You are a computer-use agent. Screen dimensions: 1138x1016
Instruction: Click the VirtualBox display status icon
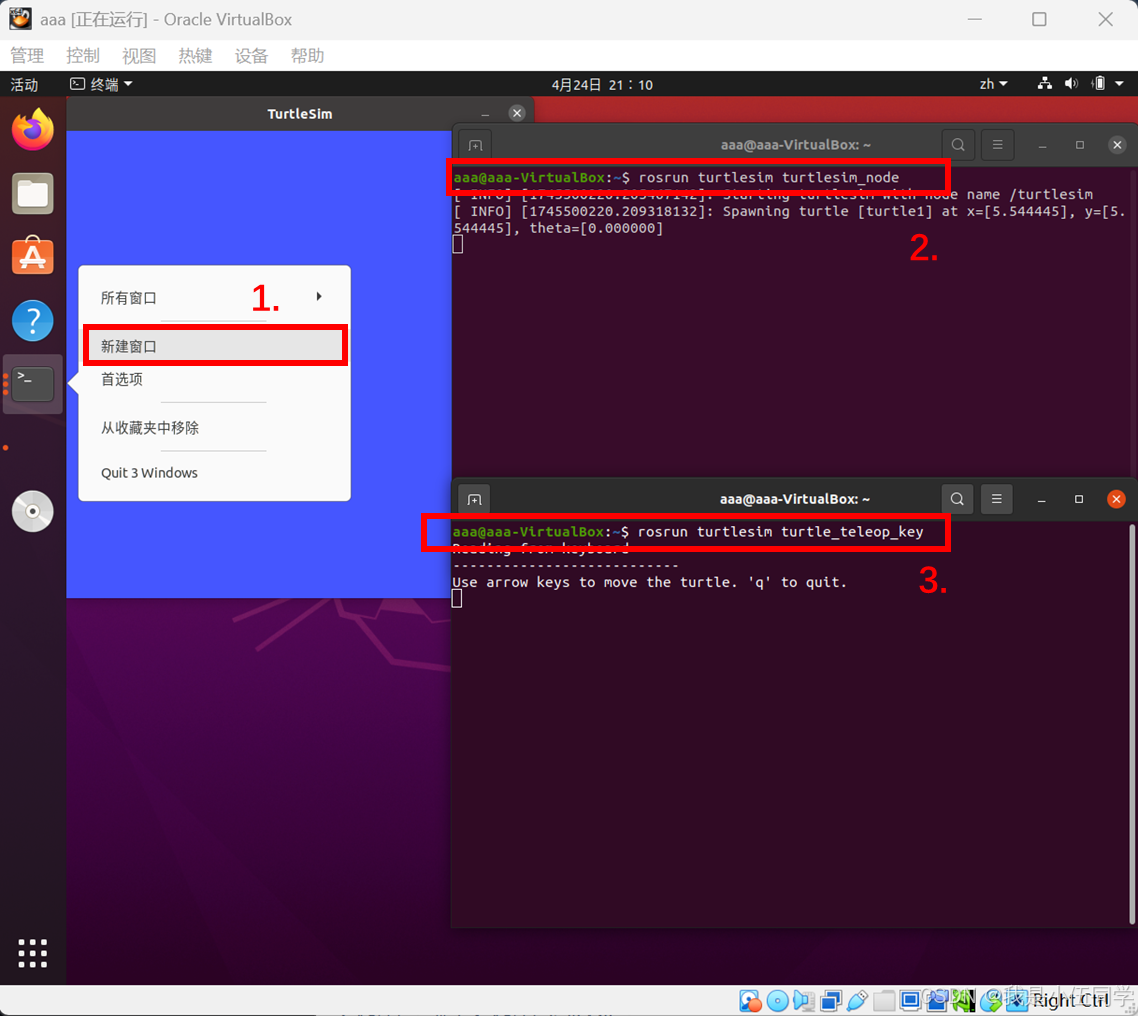(910, 1001)
